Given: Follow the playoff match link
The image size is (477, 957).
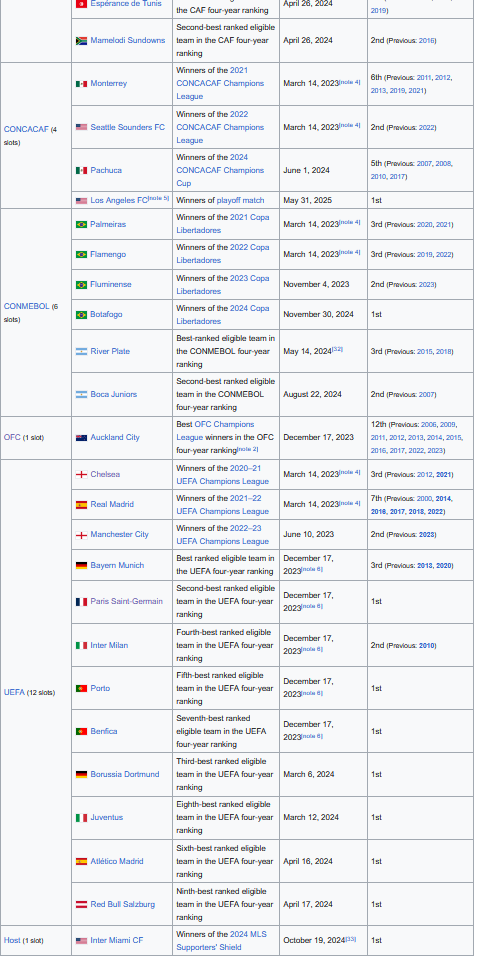Looking at the screenshot, I should (x=240, y=200).
